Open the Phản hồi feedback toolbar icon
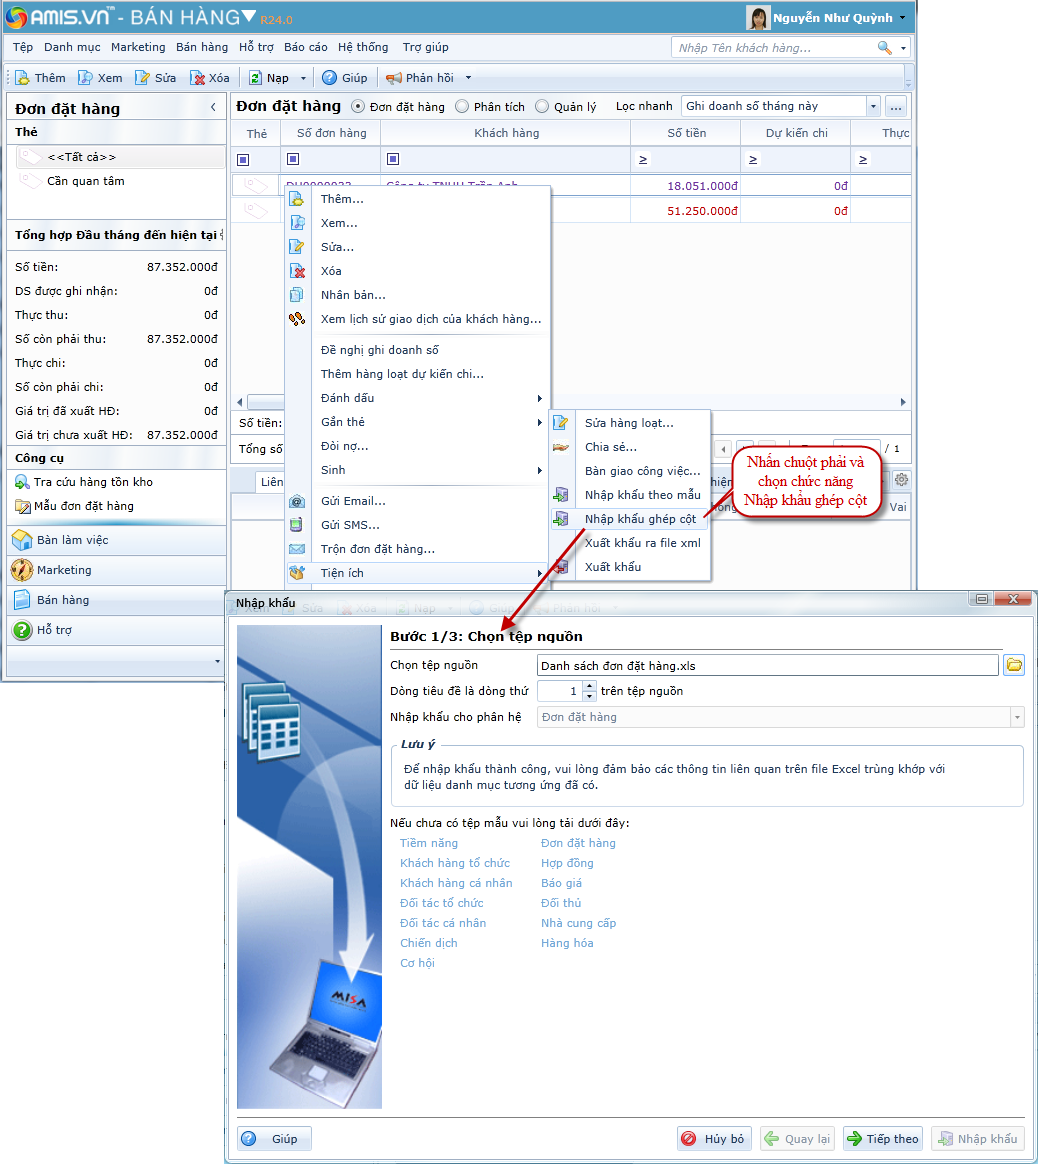Screen dimensions: 1038x1164 tap(394, 78)
